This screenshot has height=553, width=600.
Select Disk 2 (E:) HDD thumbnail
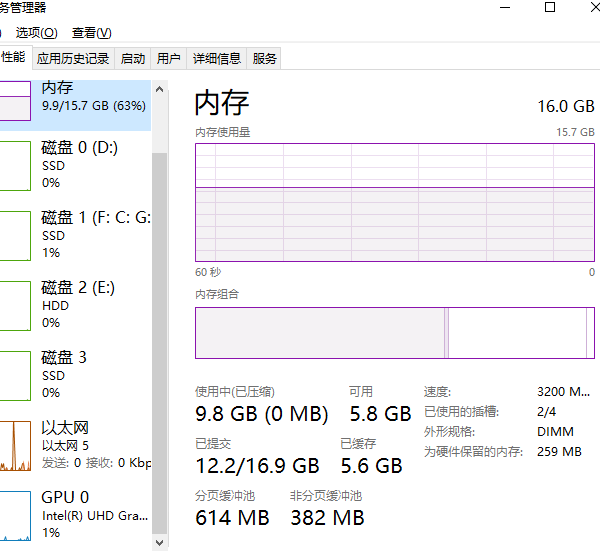tap(16, 305)
